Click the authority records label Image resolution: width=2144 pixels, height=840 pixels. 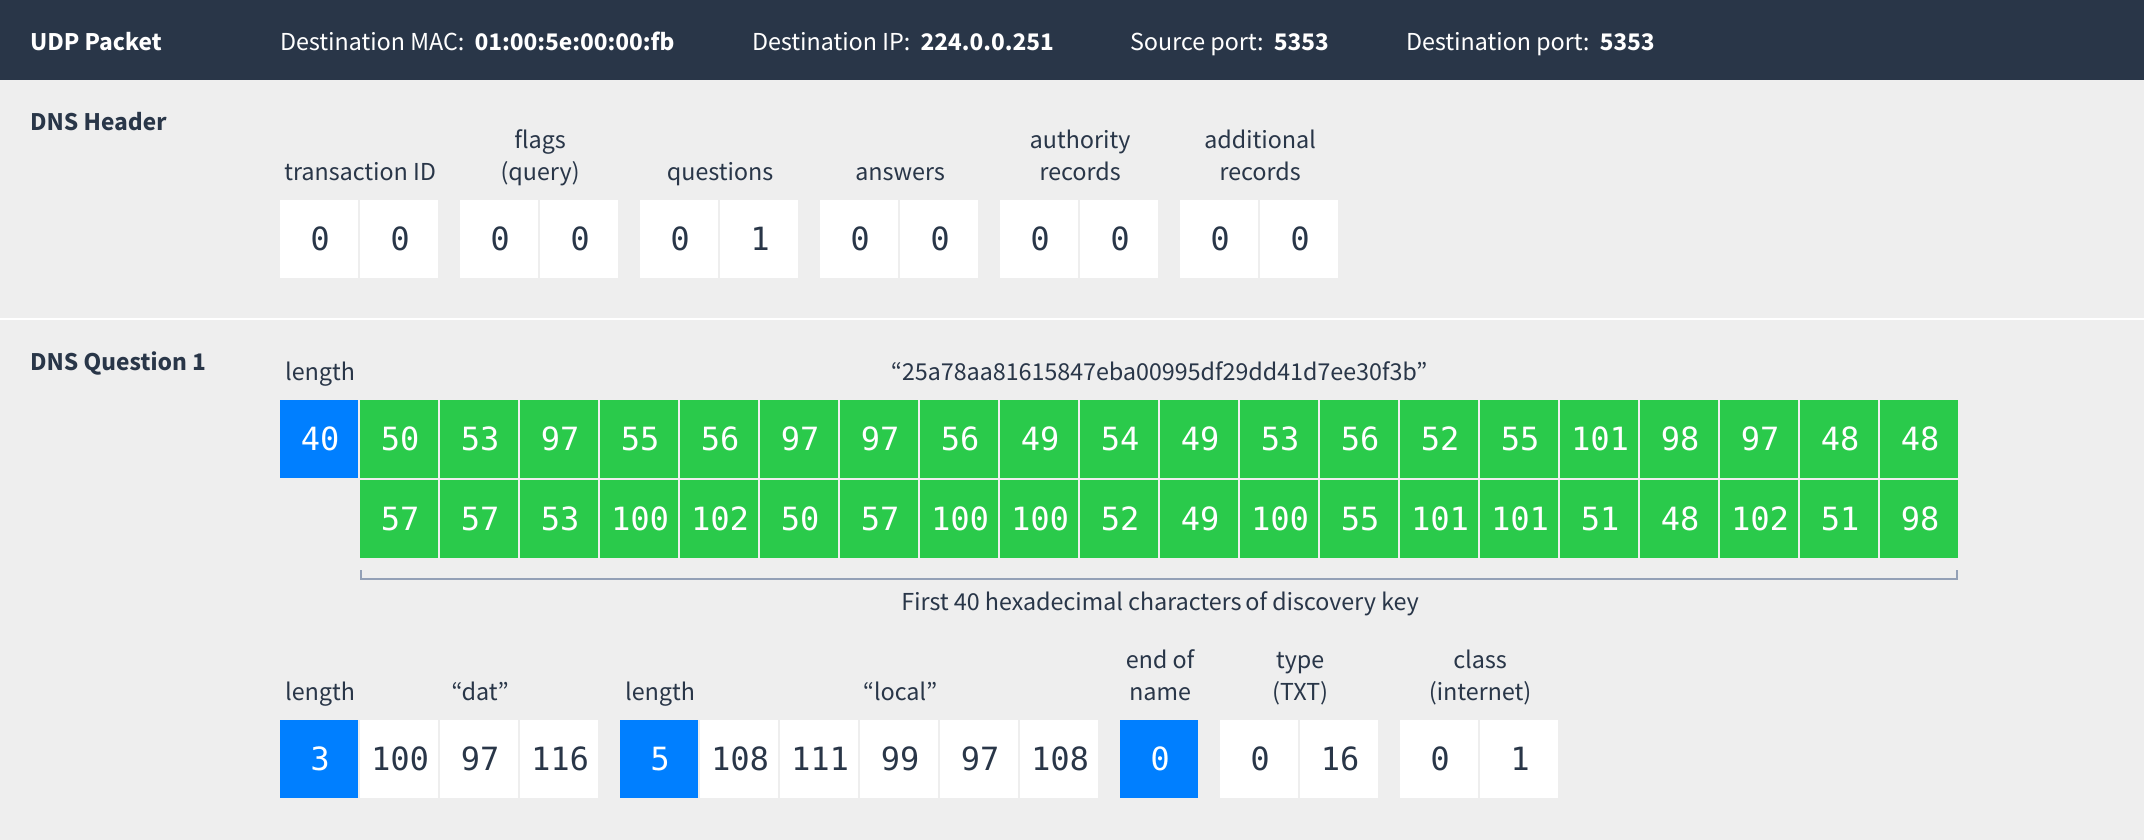point(1079,156)
